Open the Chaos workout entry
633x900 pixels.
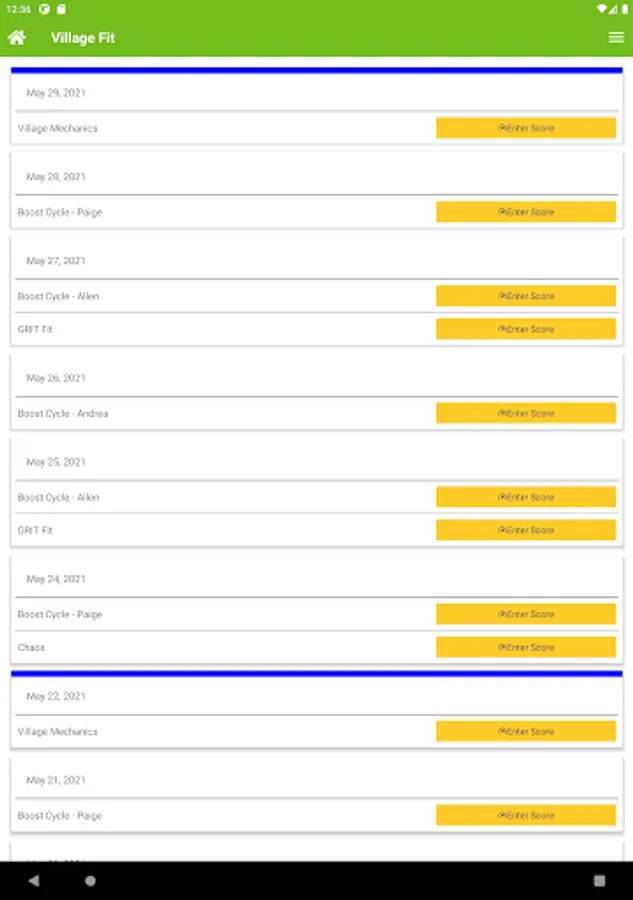pyautogui.click(x=32, y=647)
